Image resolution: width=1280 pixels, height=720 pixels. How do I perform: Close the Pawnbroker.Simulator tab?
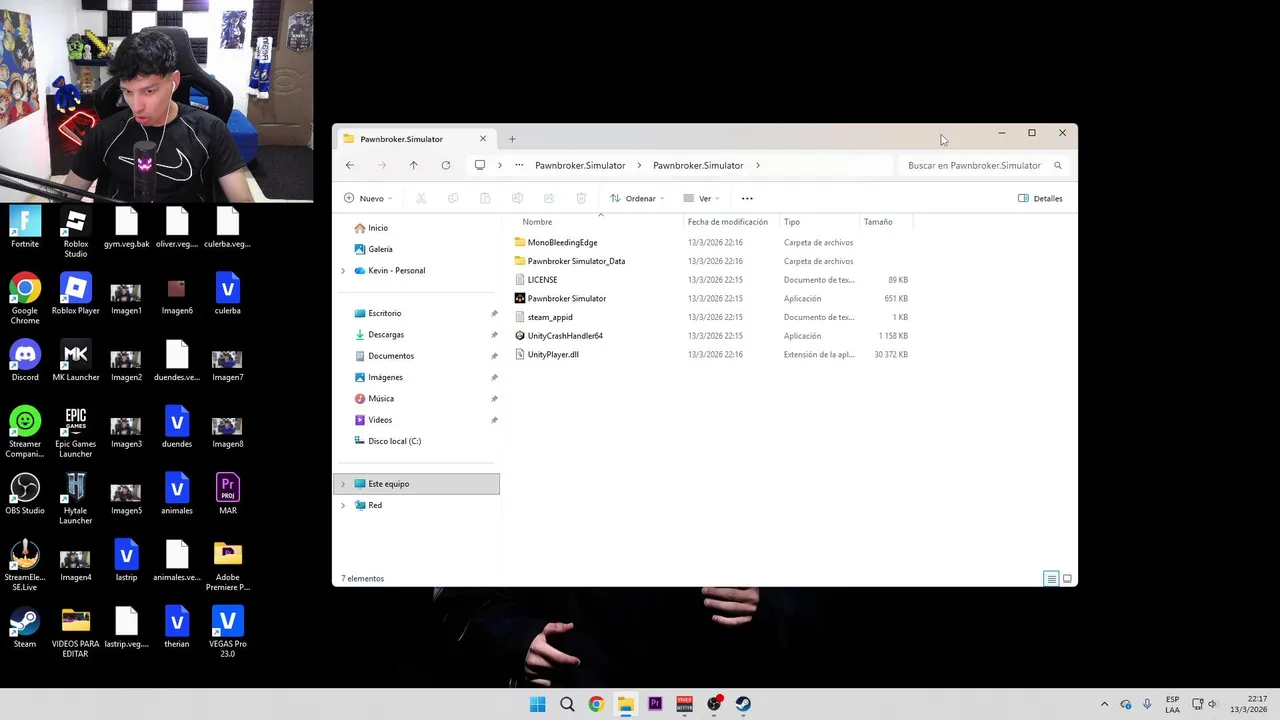pos(483,139)
